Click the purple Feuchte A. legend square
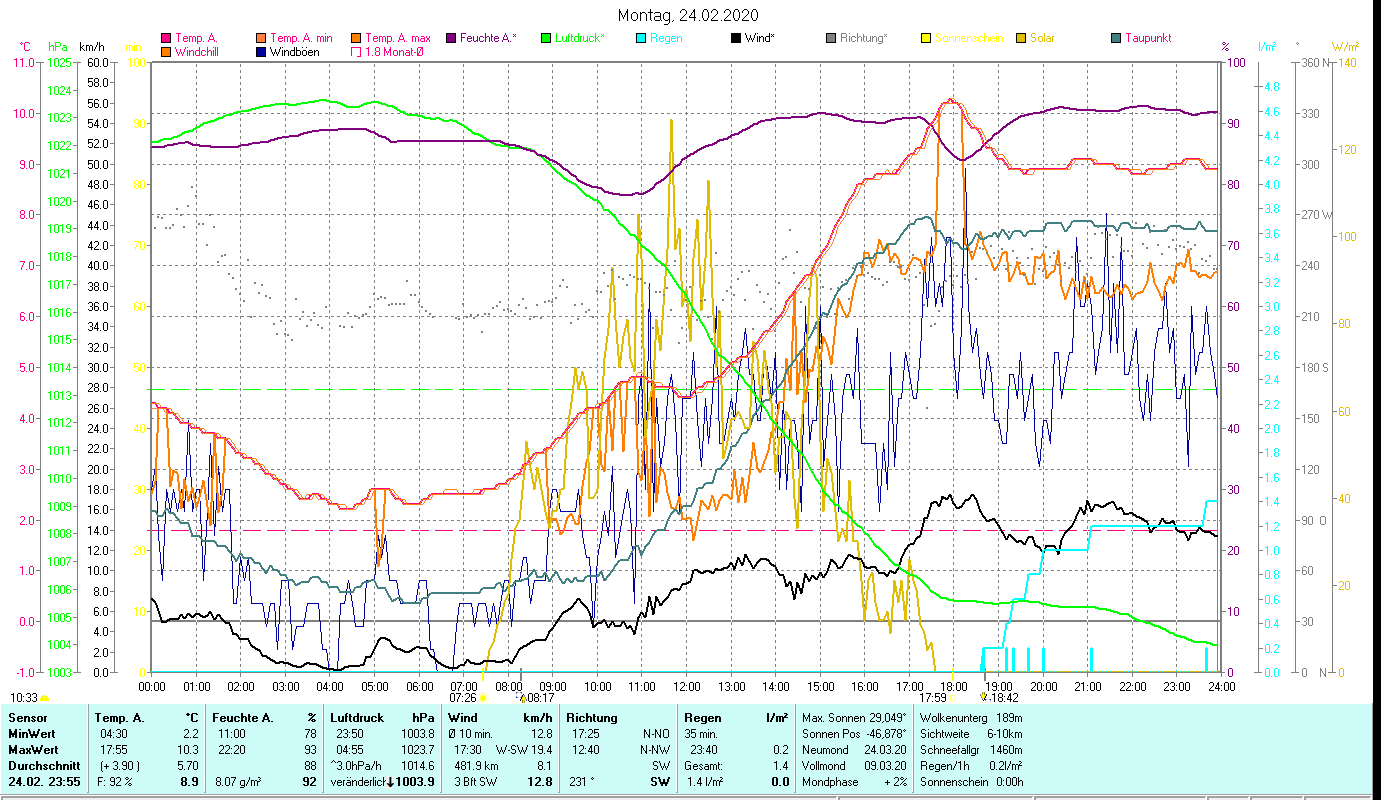1381x800 pixels. [x=451, y=38]
